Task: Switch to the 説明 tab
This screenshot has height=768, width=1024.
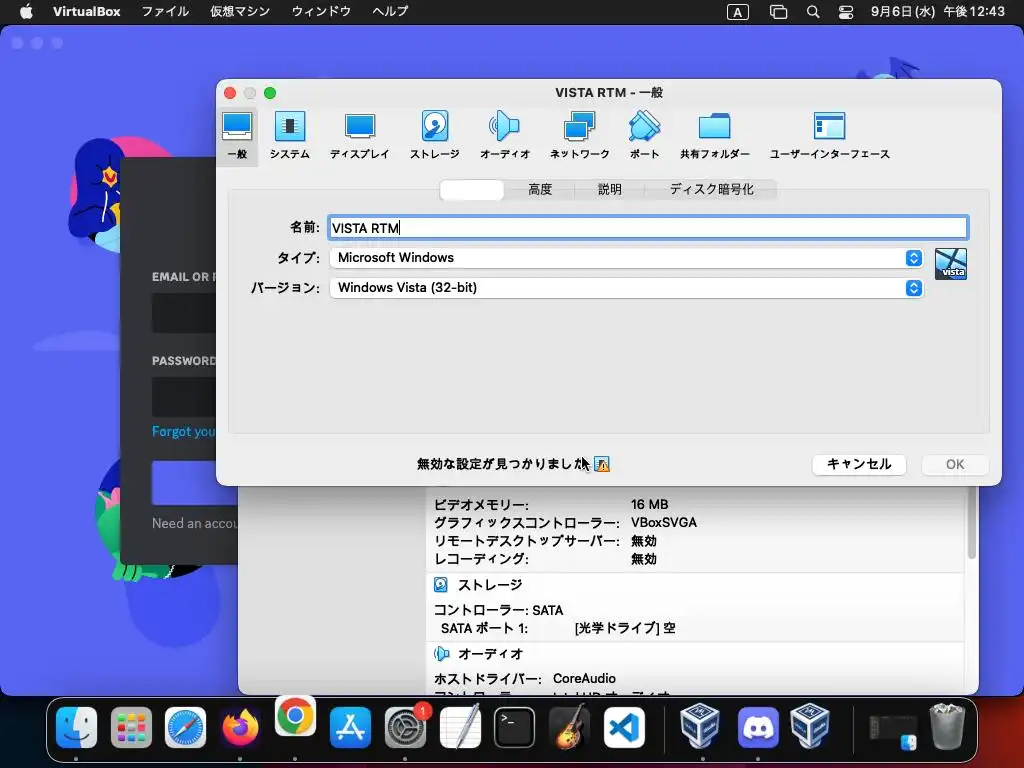Action: coord(609,189)
